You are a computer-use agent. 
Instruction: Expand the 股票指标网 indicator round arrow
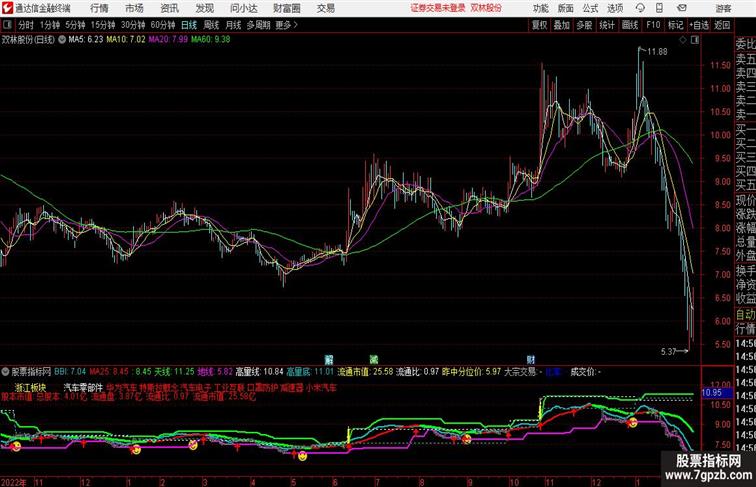click(5, 372)
